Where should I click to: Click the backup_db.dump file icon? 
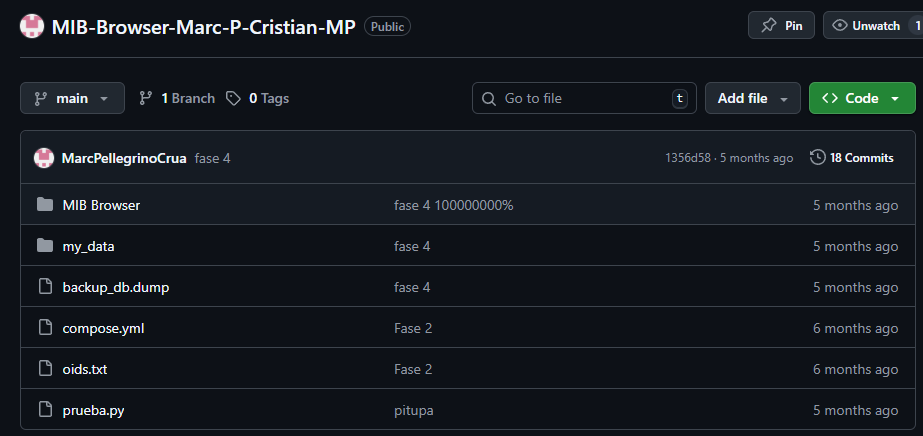click(x=44, y=287)
